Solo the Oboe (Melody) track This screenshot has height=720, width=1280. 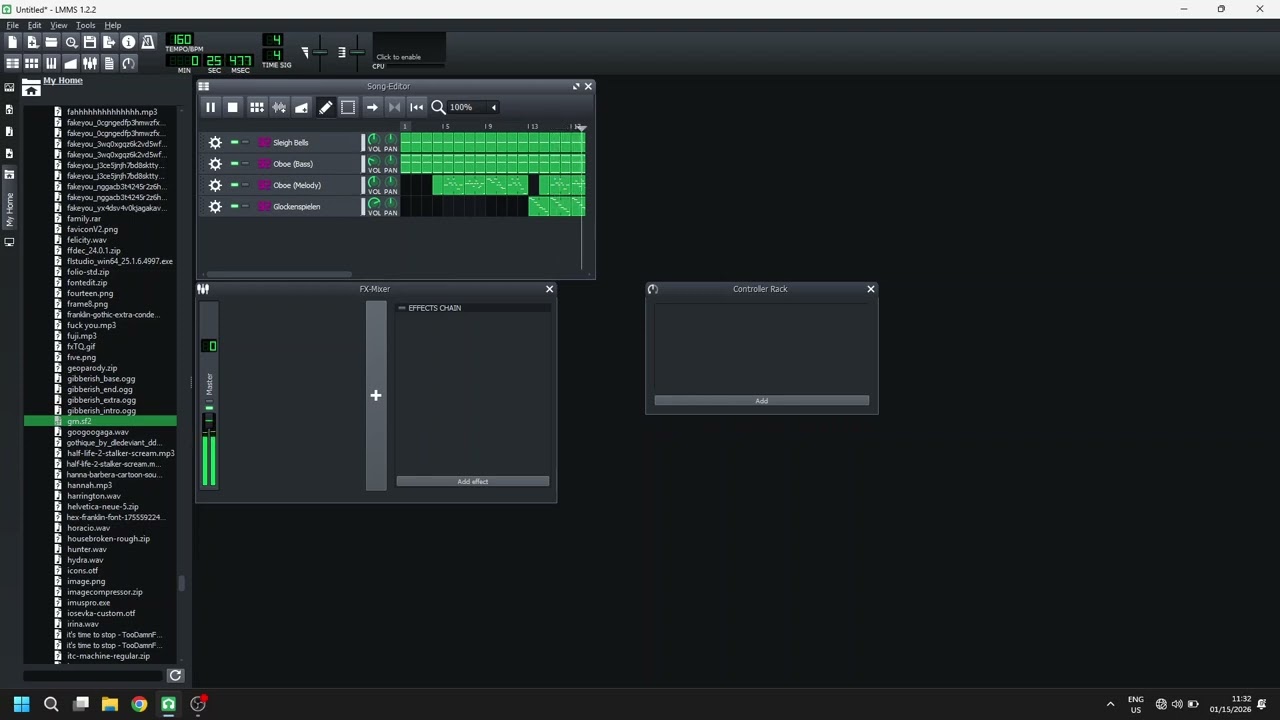tap(245, 185)
